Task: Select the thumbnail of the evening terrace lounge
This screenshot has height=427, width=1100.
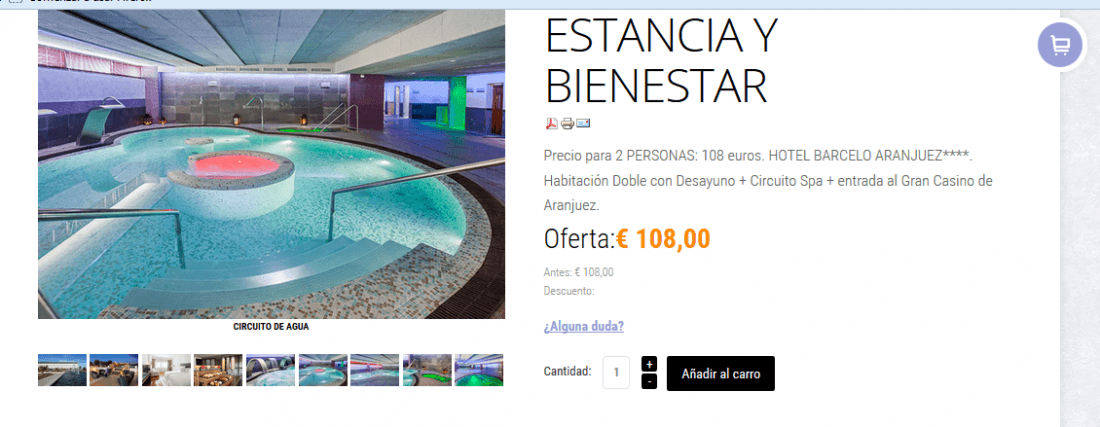Action: (114, 370)
